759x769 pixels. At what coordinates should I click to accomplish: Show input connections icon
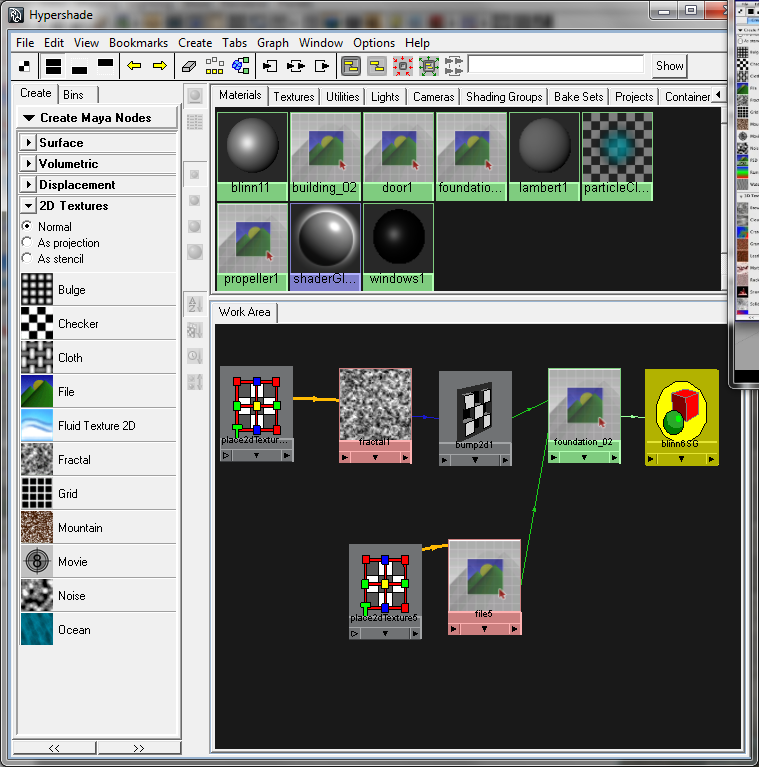[270, 66]
